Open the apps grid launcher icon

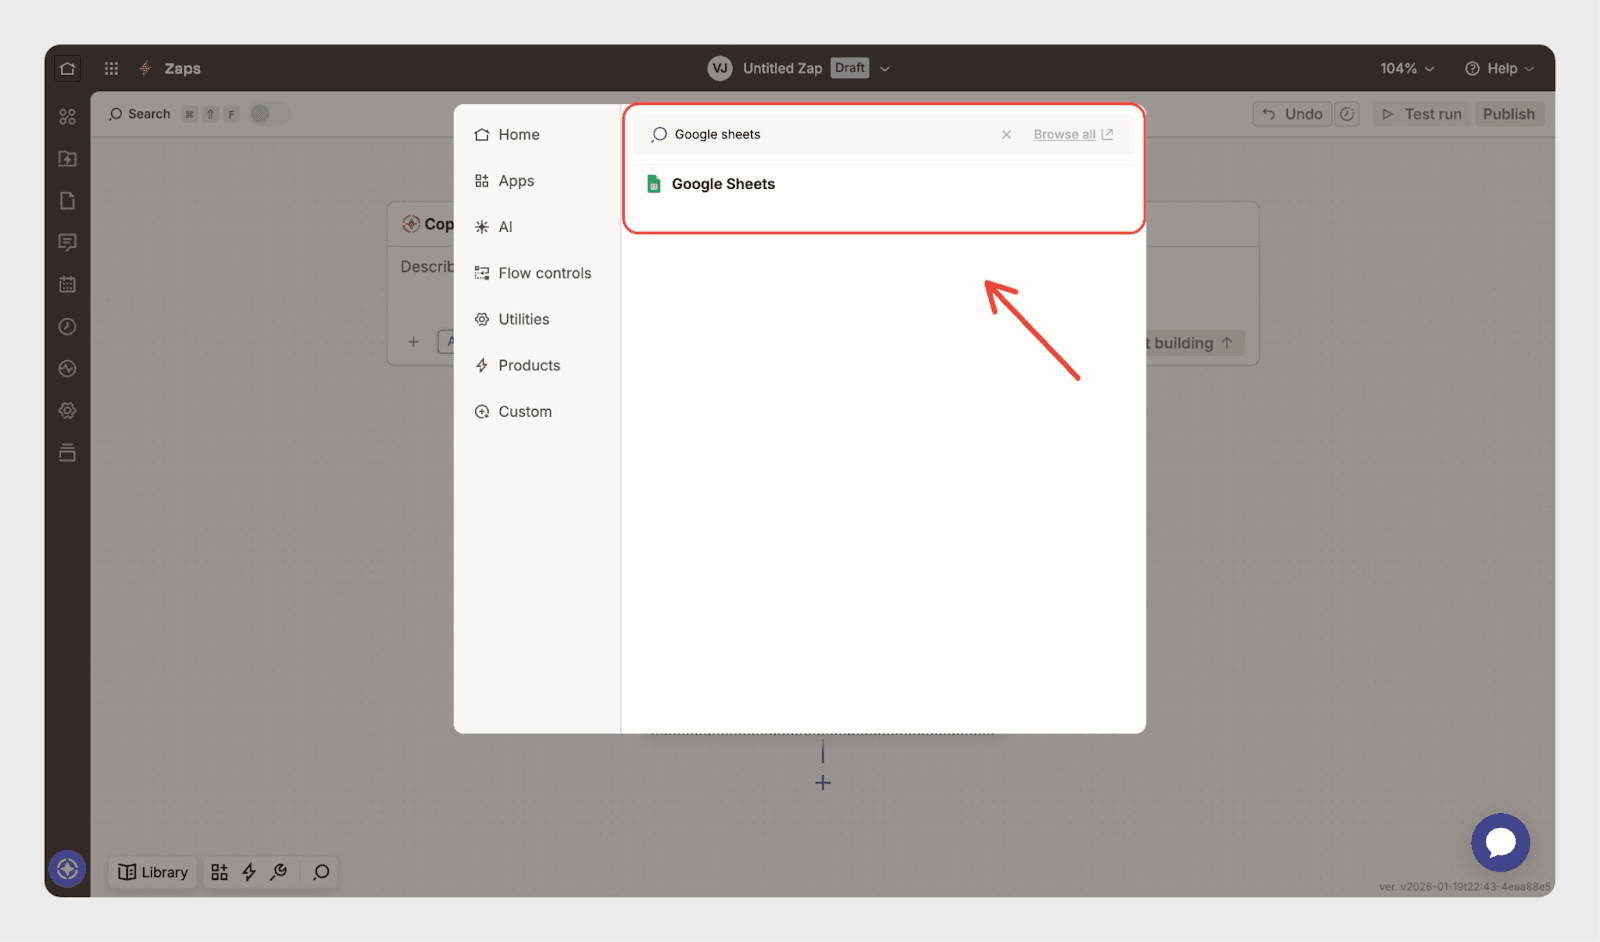coord(111,68)
